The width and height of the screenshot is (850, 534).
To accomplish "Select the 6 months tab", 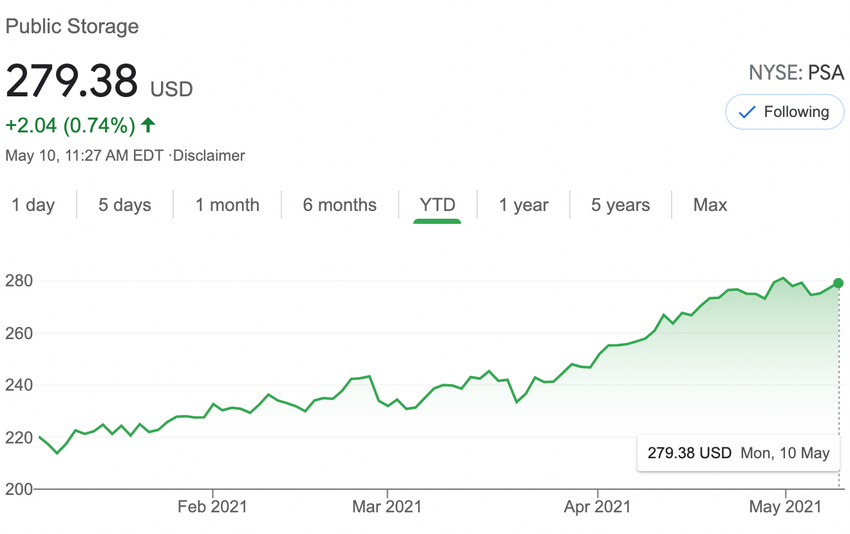I will point(340,205).
